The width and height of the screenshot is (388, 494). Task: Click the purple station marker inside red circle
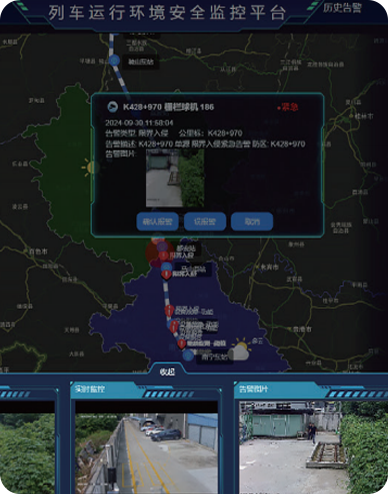click(162, 247)
